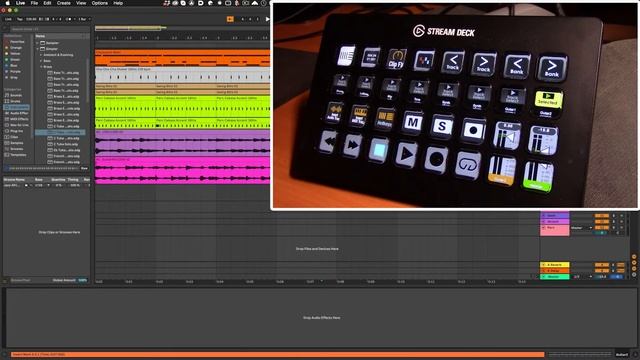
Task: Open the View menu
Action: [81, 3]
